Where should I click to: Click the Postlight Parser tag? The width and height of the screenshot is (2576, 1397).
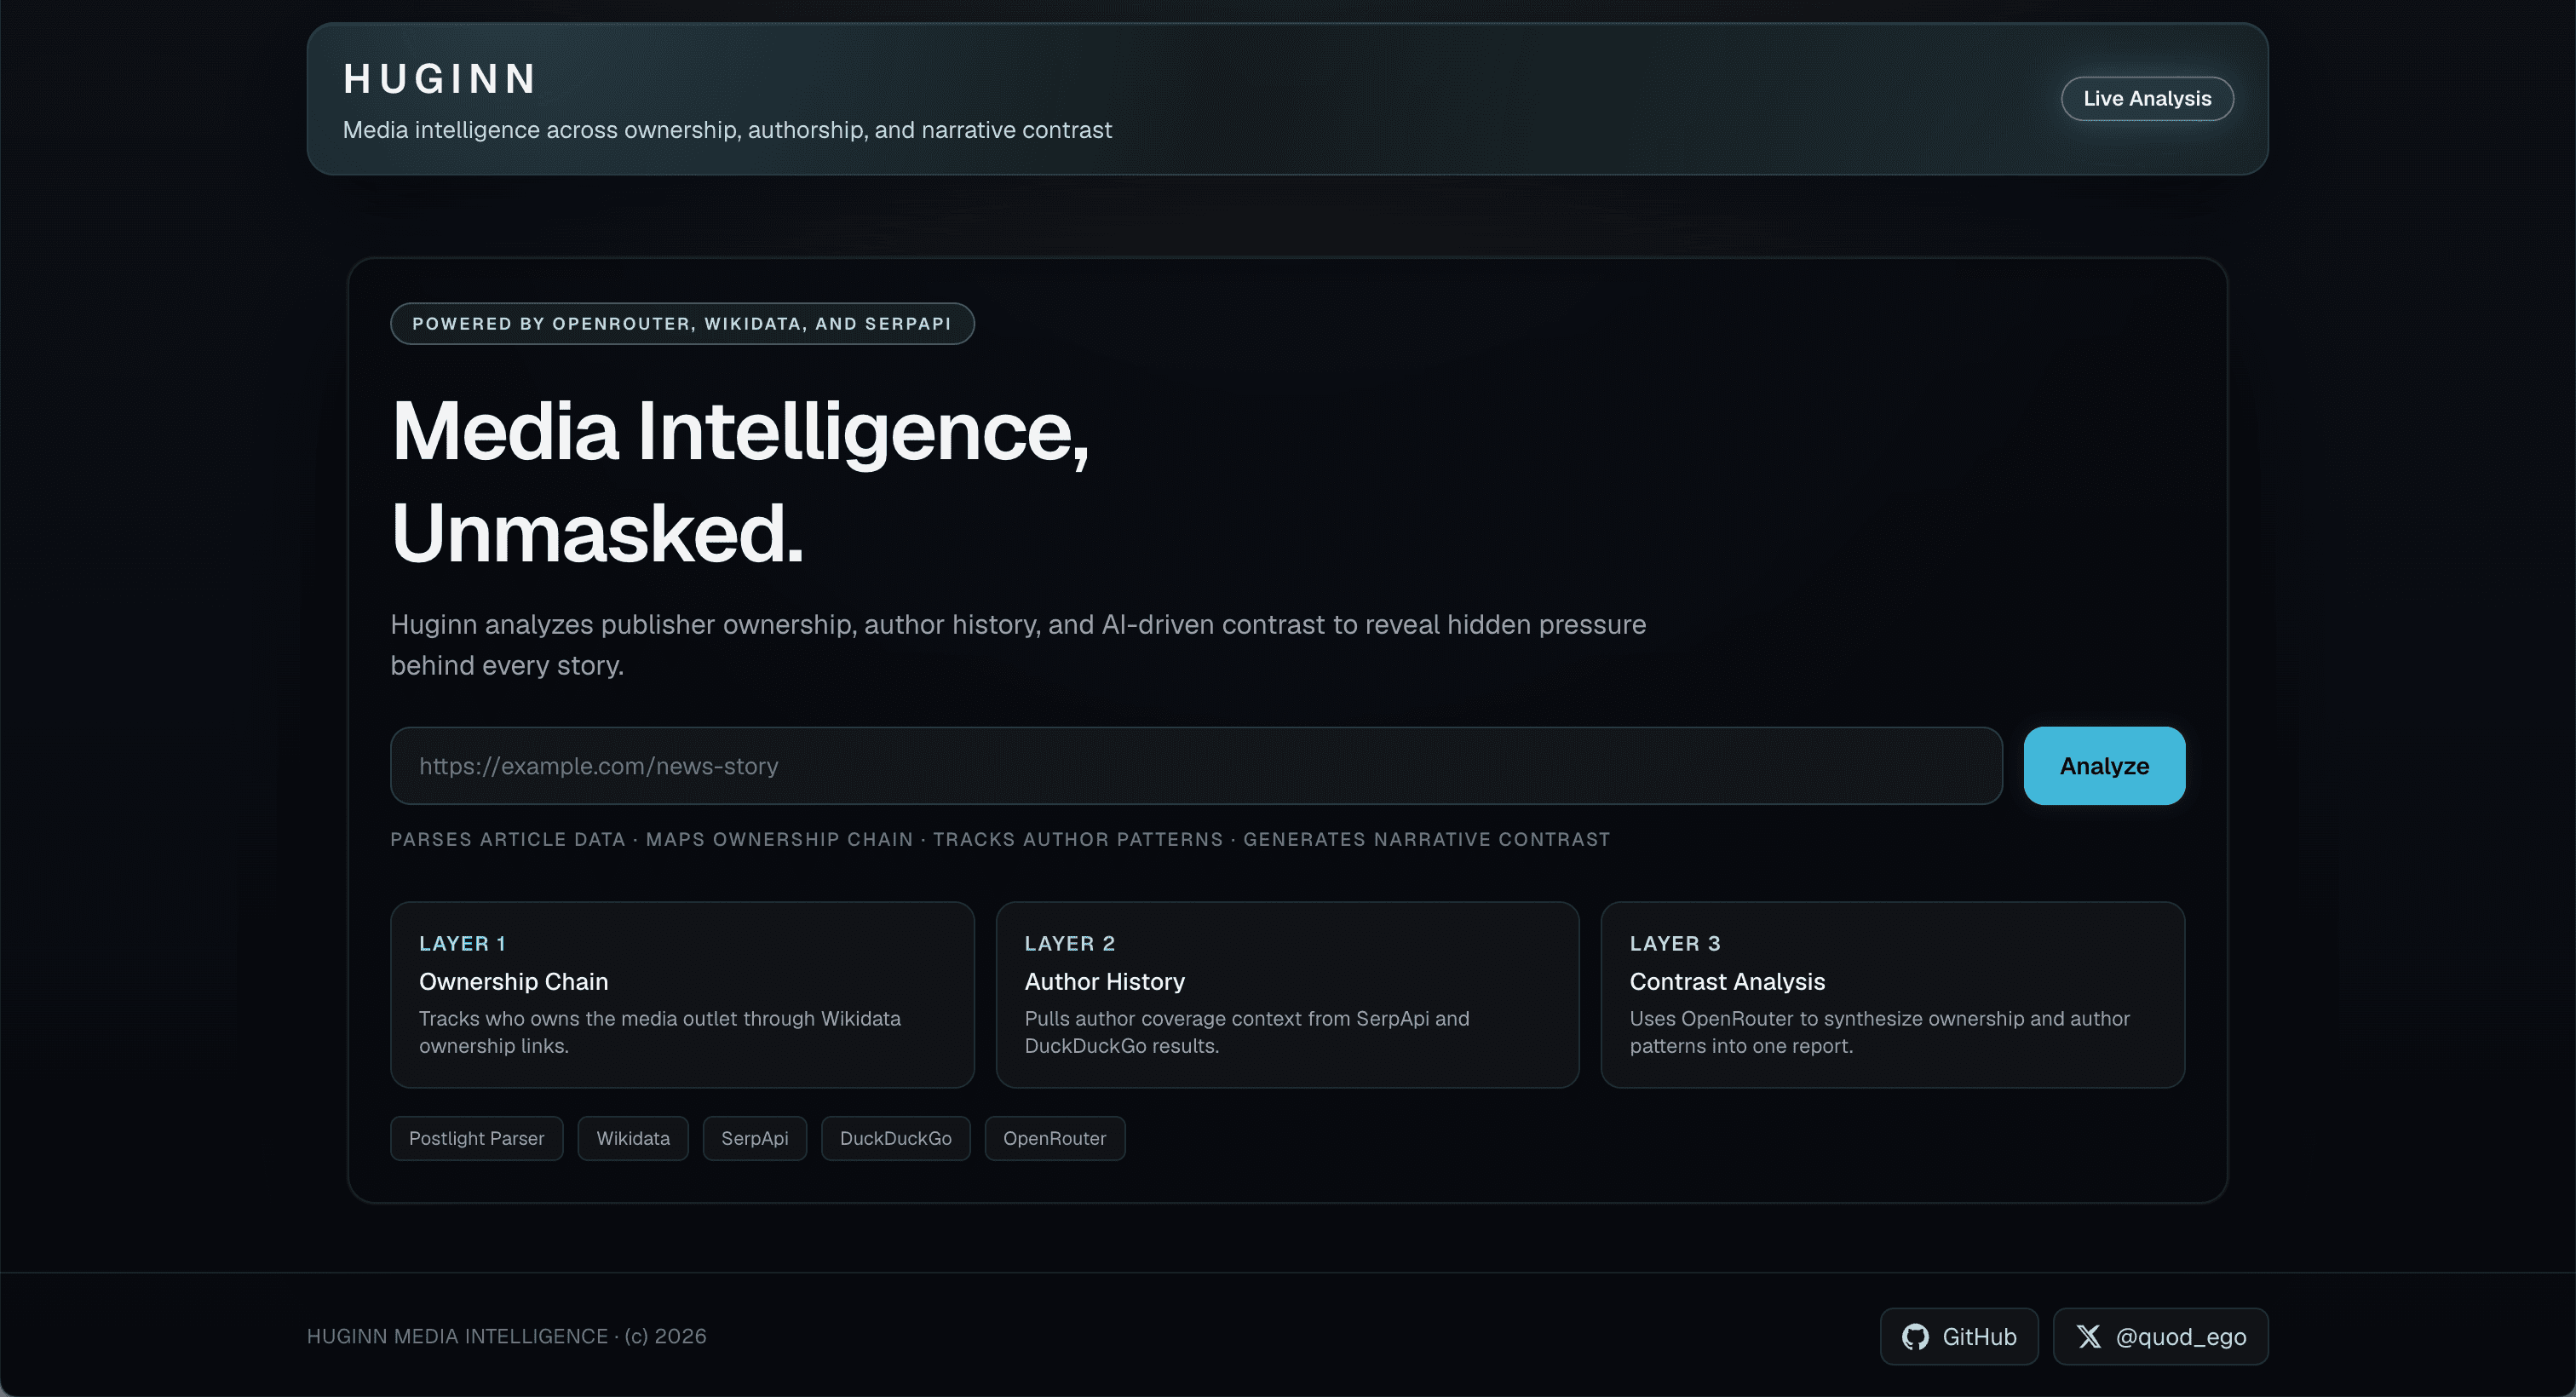[476, 1138]
